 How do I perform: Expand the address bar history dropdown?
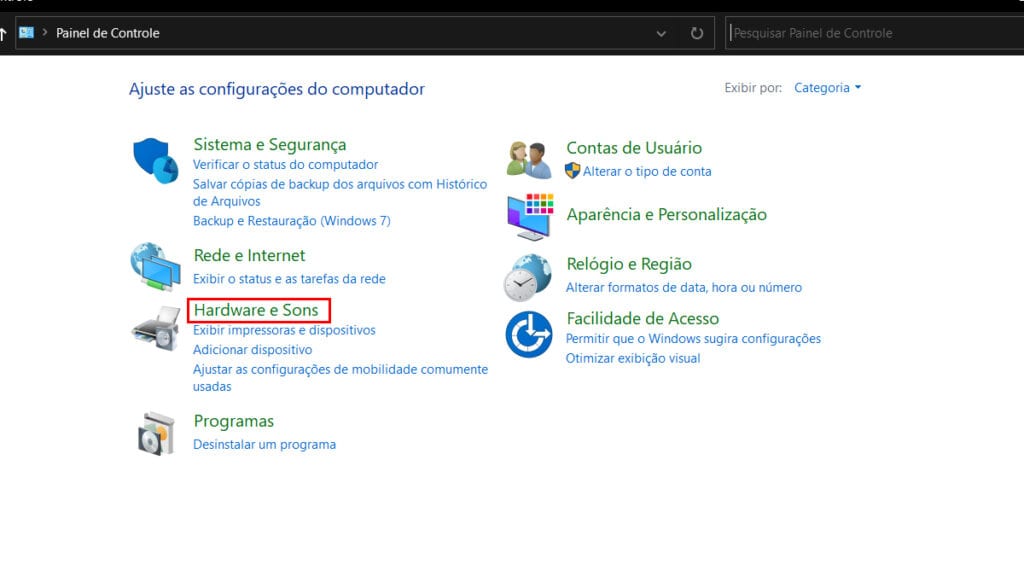click(x=661, y=33)
